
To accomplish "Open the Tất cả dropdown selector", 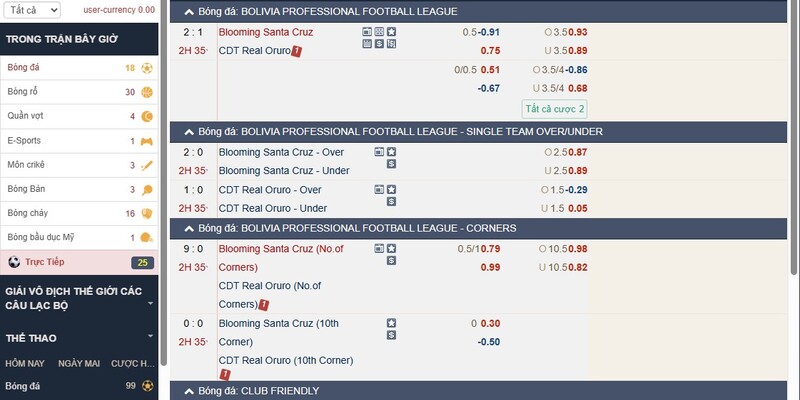I will (x=32, y=10).
